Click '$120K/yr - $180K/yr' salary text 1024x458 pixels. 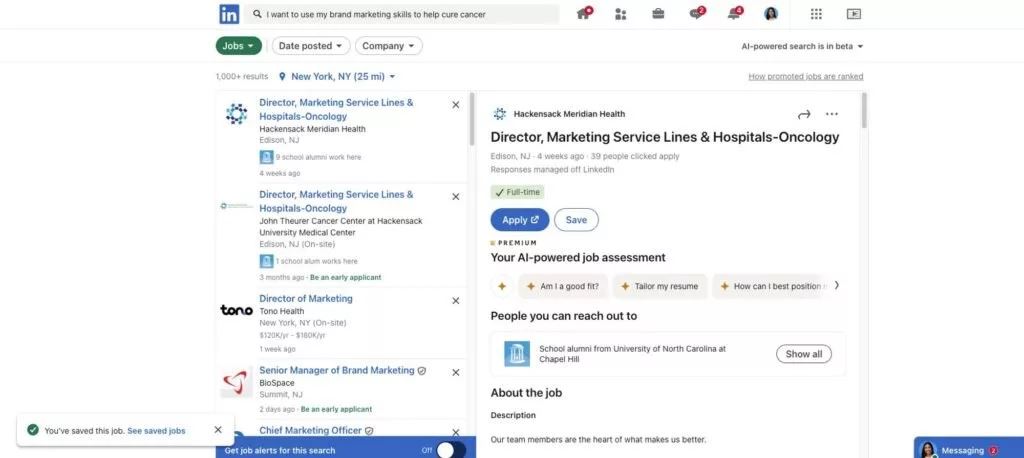[x=292, y=336]
